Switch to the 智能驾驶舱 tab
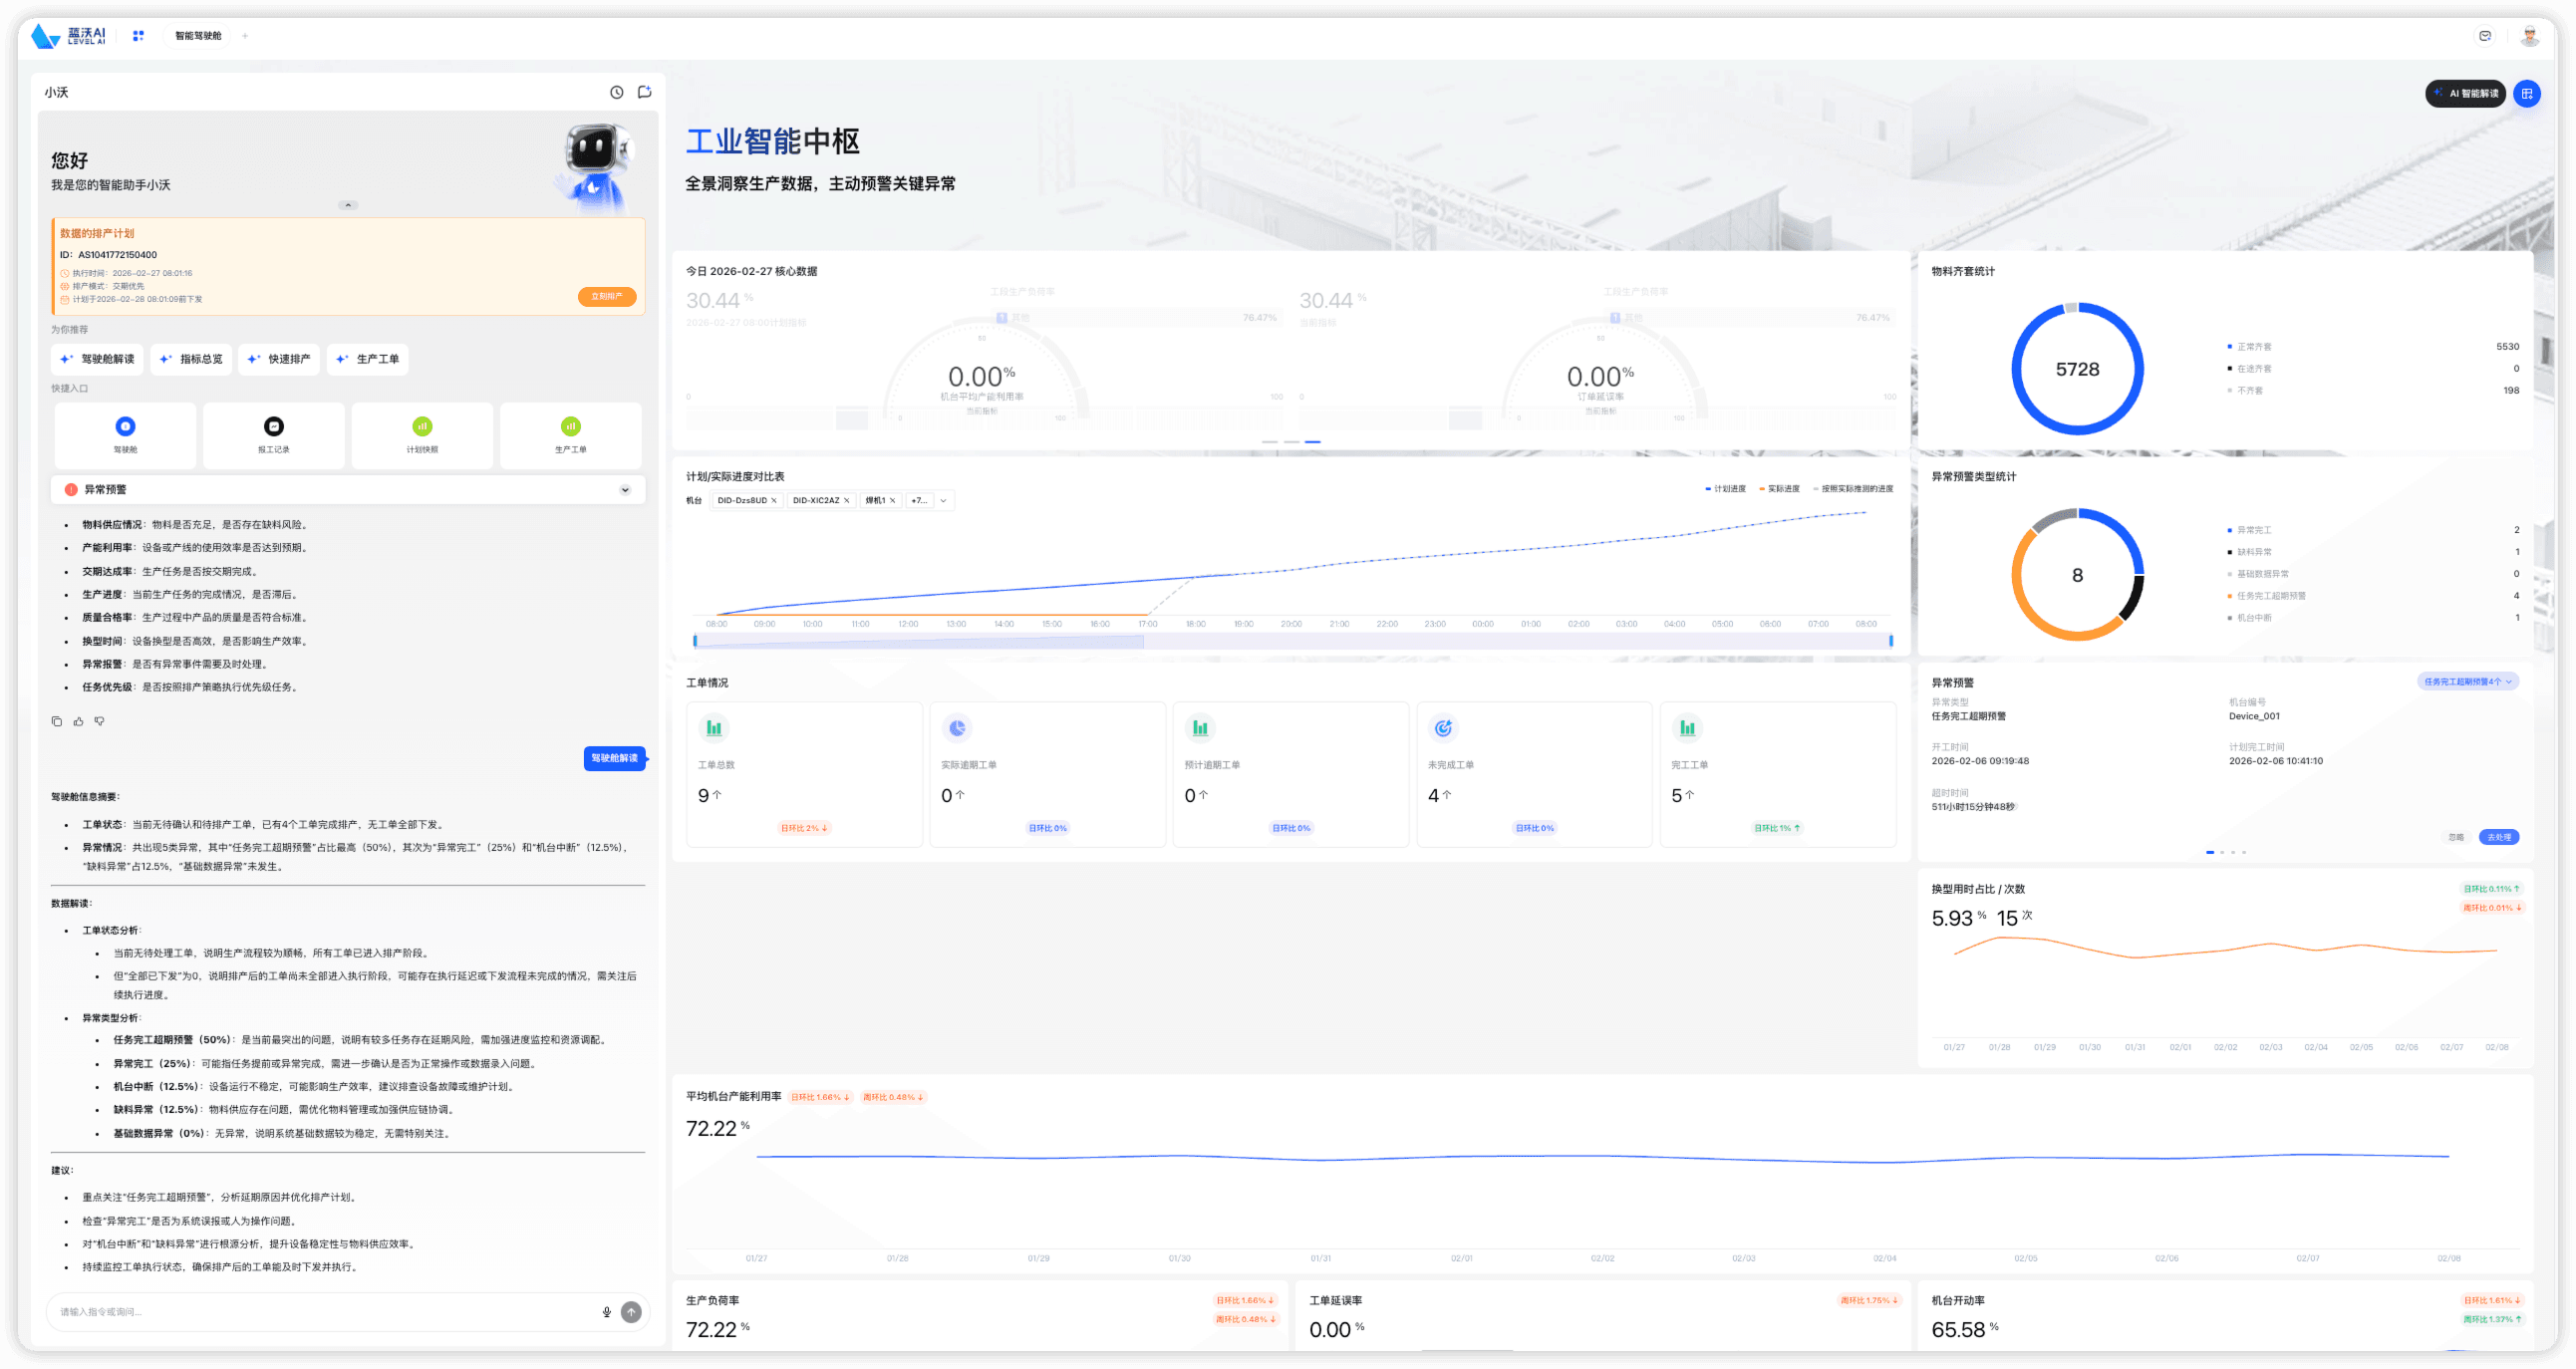 tap(197, 35)
